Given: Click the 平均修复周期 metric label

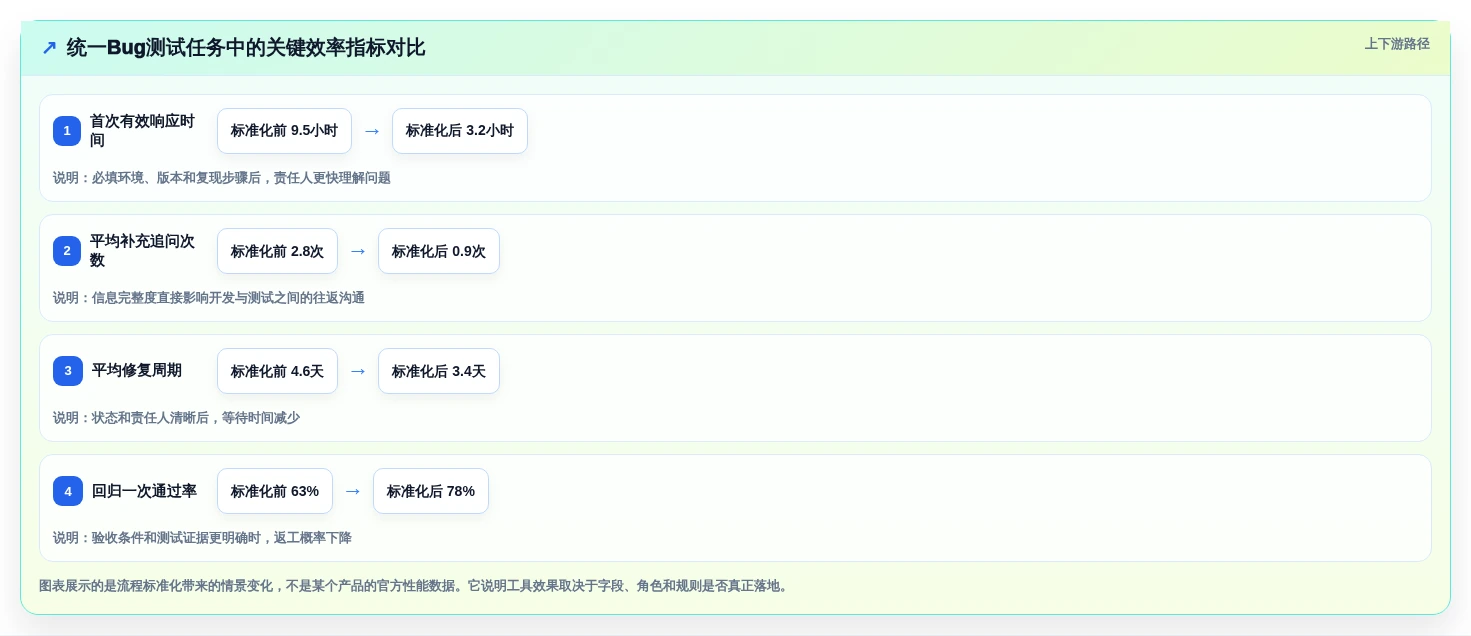Looking at the screenshot, I should [x=137, y=371].
